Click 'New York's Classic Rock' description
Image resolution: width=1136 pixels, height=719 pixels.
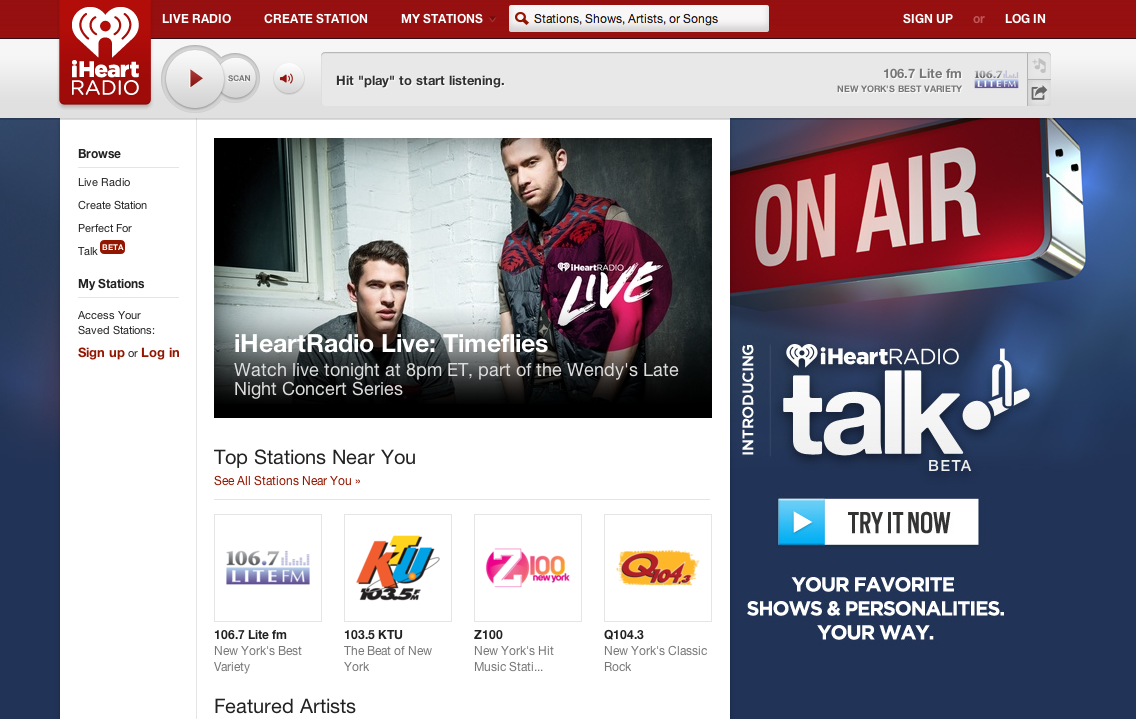656,658
